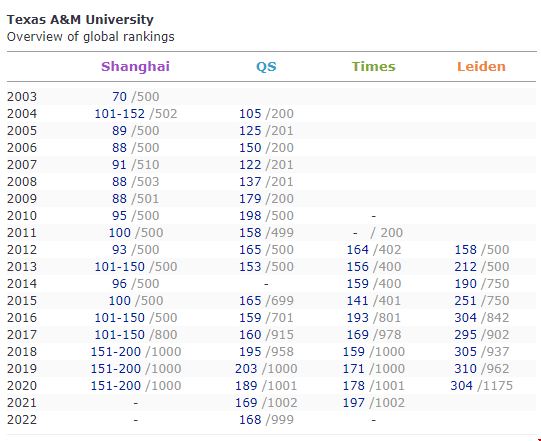Image resolution: width=541 pixels, height=441 pixels.
Task: Select the 2003 Shanghai rank 70
Action: (x=119, y=97)
